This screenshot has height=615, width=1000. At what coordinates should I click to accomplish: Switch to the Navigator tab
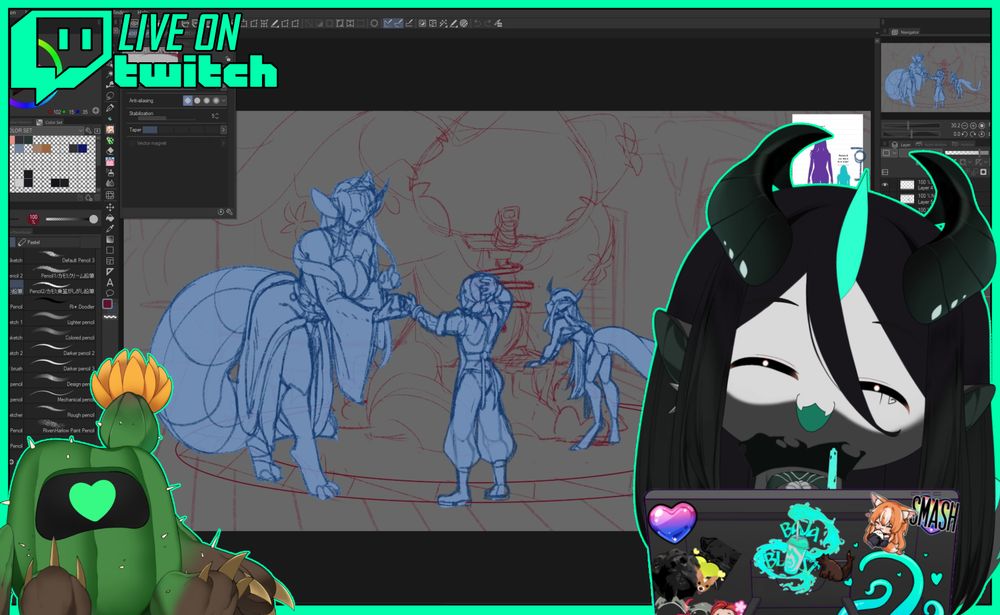pos(906,32)
